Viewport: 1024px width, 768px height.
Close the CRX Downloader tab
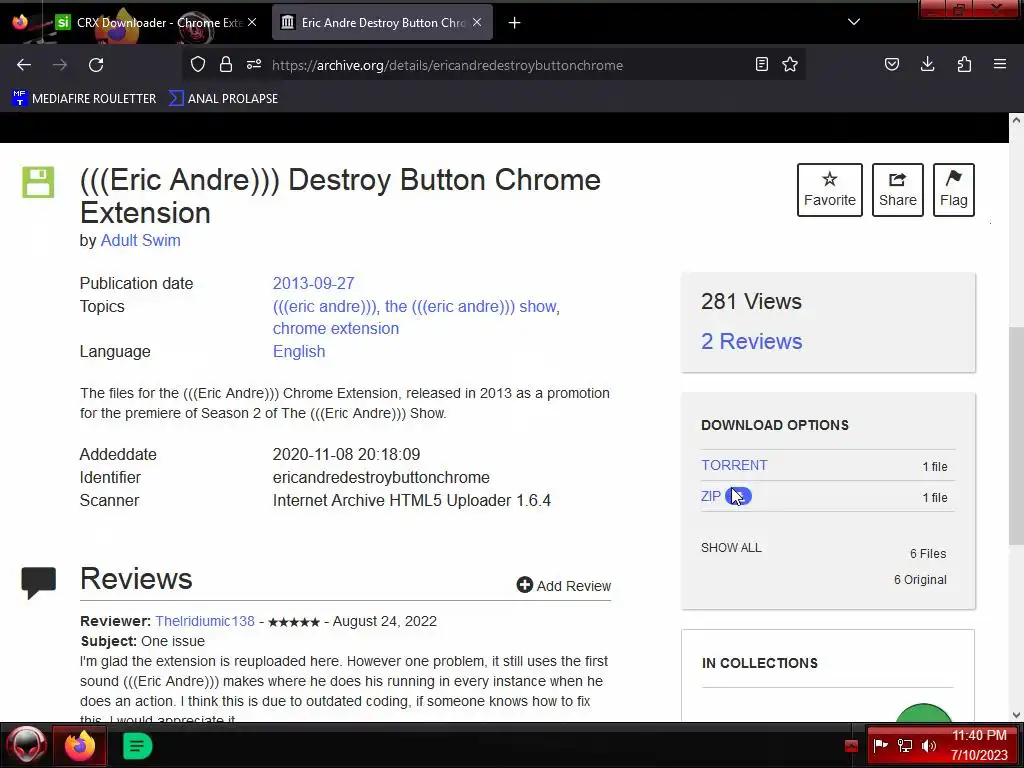click(x=252, y=22)
